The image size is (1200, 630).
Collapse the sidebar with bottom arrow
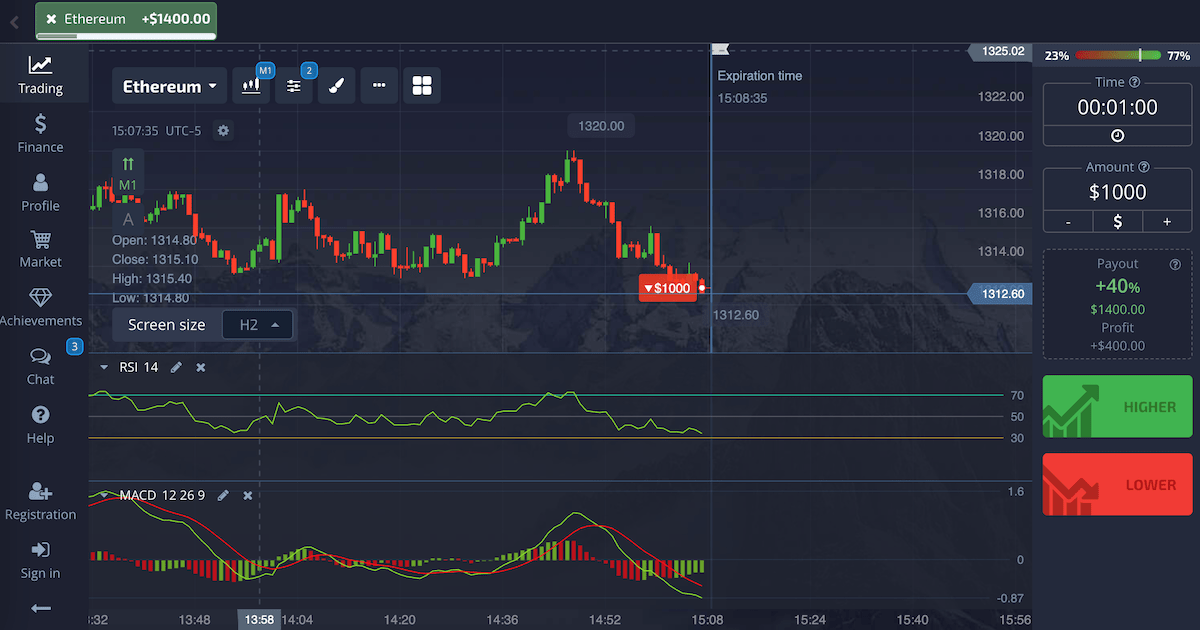click(x=40, y=608)
